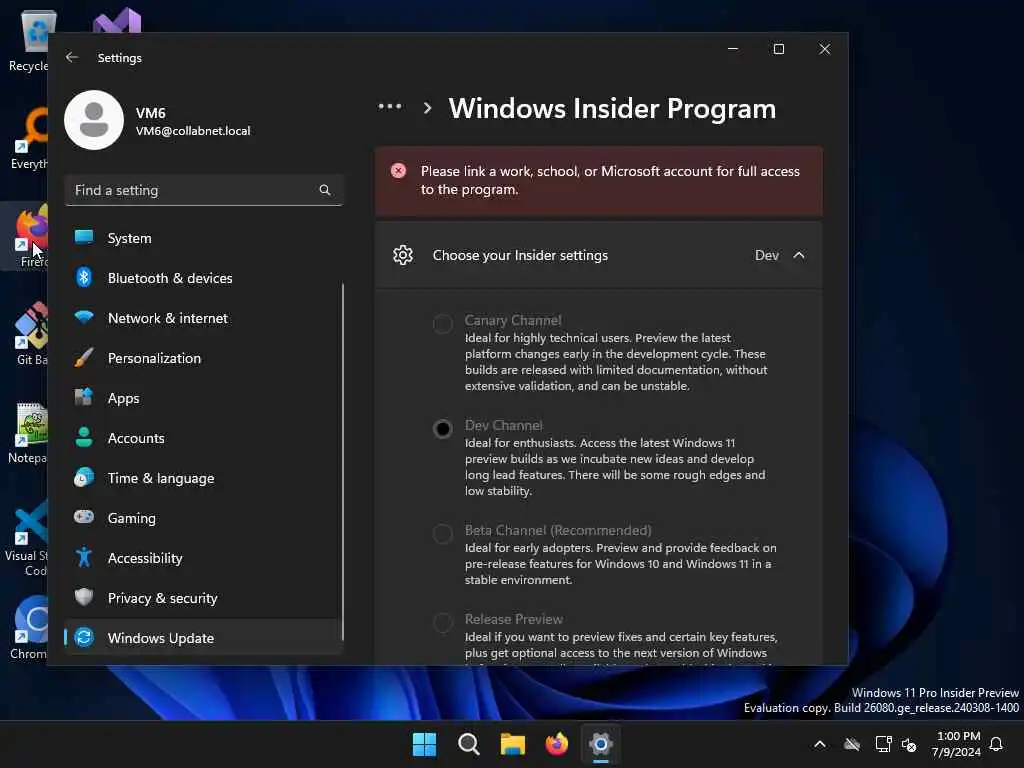Click the VM6 profile avatar
The image size is (1024, 768).
coord(94,120)
